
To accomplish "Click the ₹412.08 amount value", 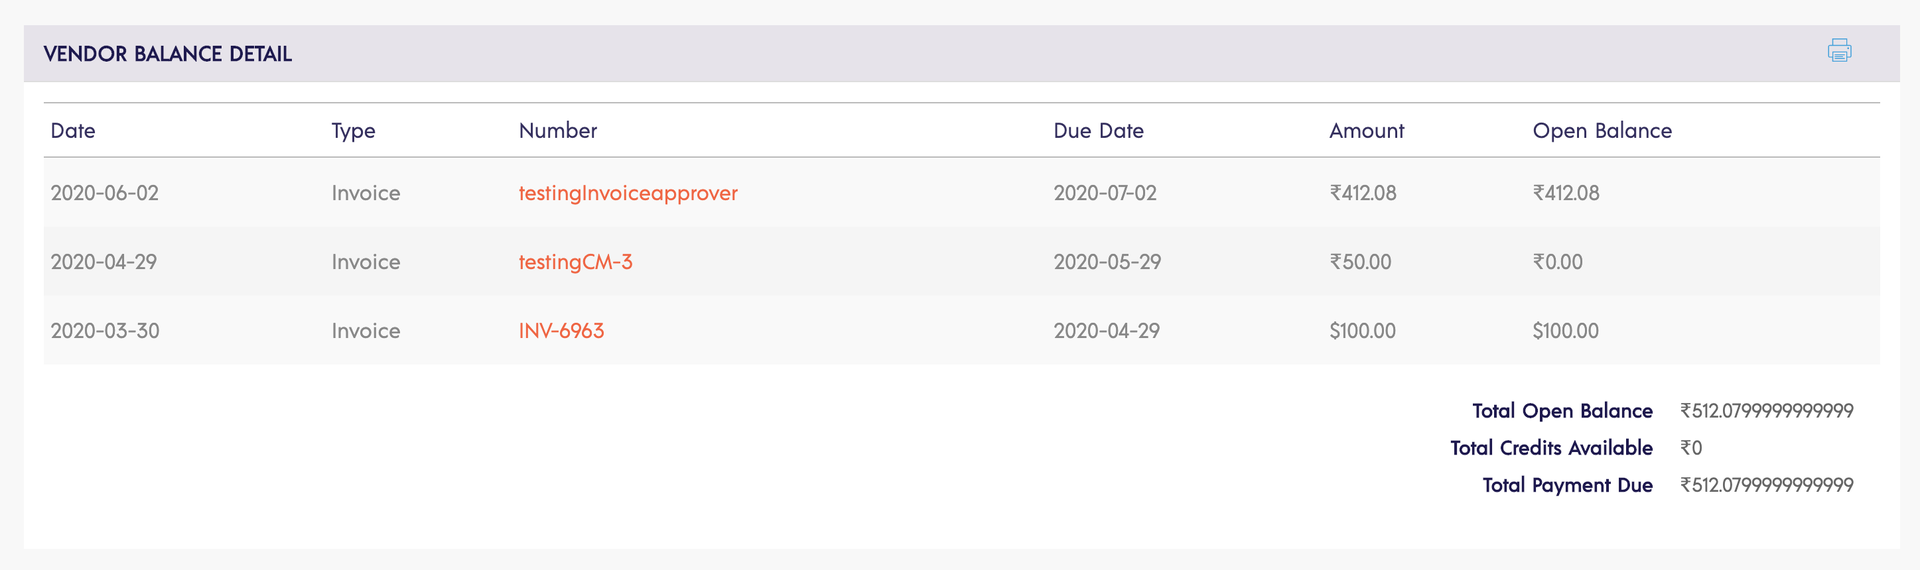I will click(1363, 193).
